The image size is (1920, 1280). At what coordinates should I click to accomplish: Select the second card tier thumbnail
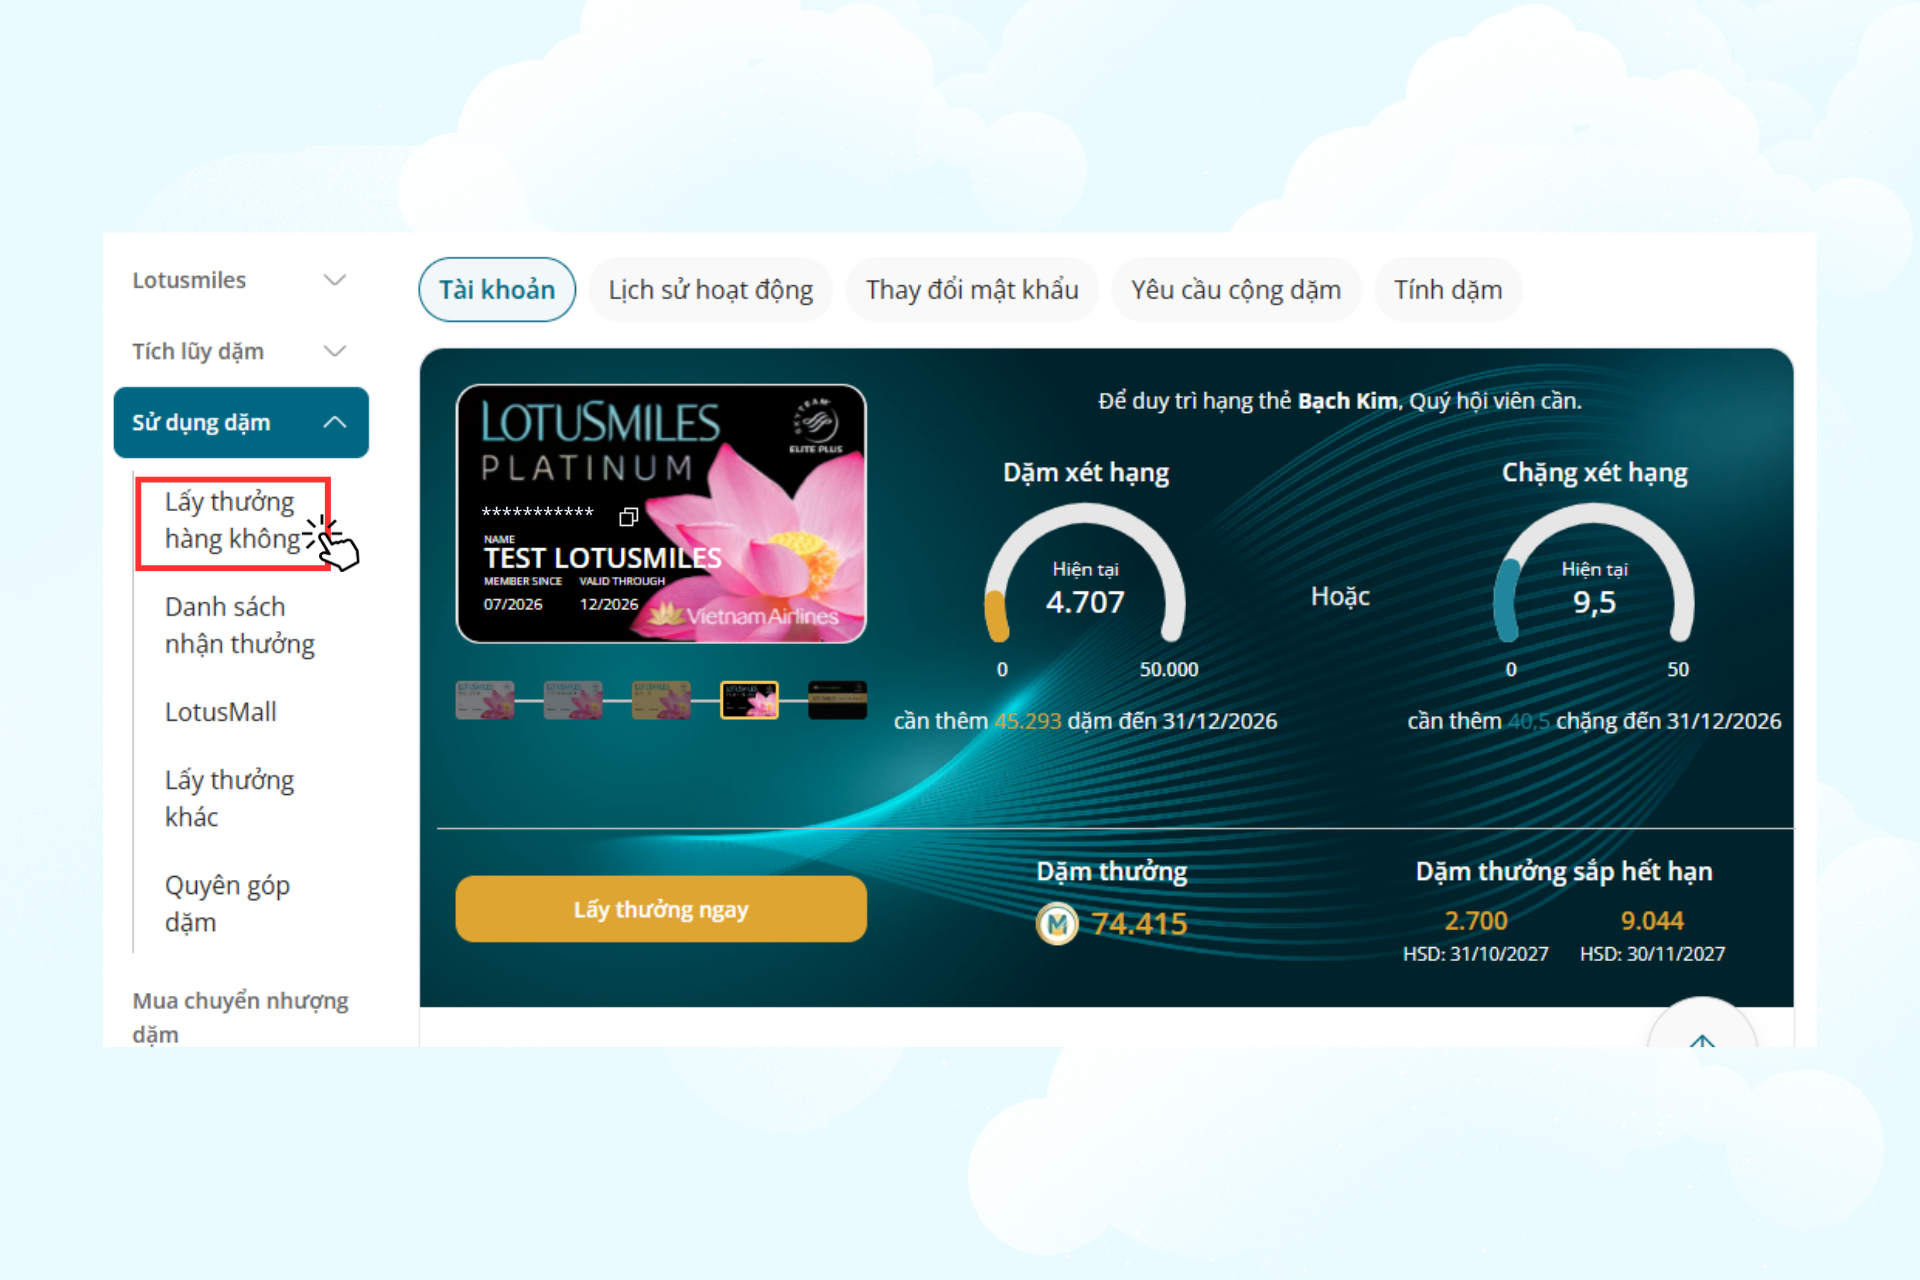[573, 700]
